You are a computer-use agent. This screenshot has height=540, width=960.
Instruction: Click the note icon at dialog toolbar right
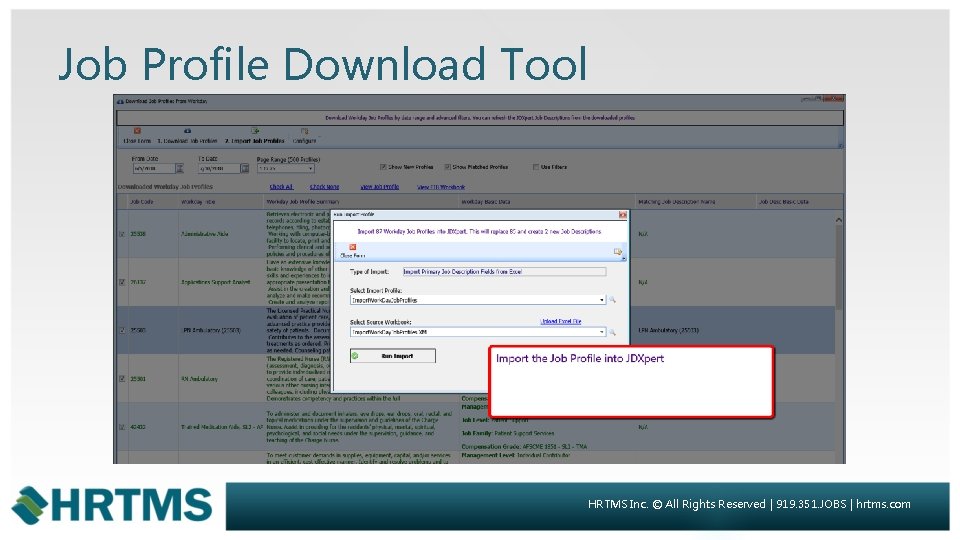click(x=618, y=252)
